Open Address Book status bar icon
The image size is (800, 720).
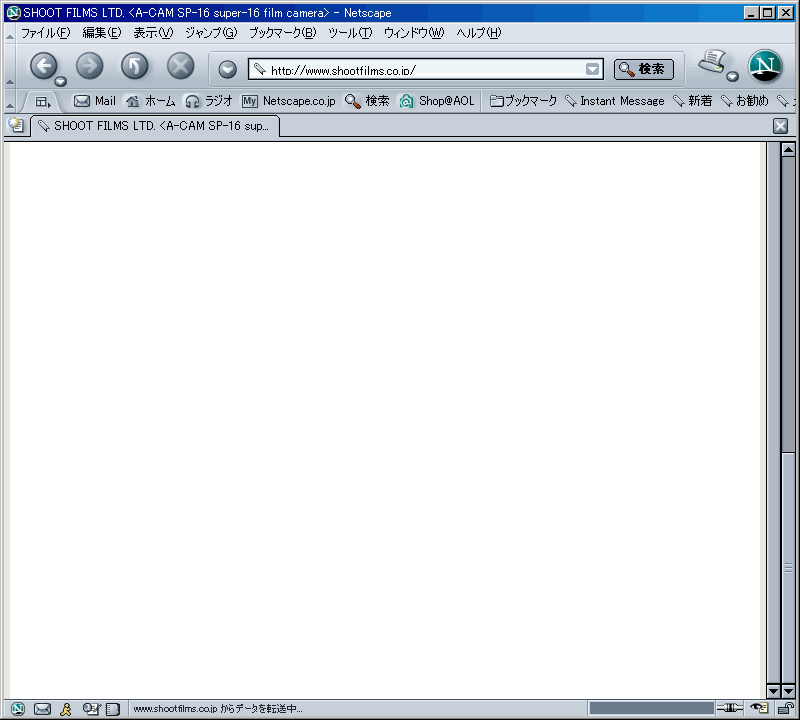tap(113, 709)
